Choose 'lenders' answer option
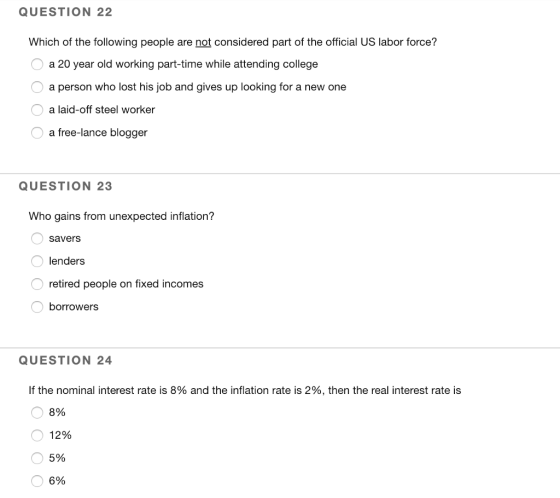Image resolution: width=560 pixels, height=498 pixels. (x=37, y=262)
